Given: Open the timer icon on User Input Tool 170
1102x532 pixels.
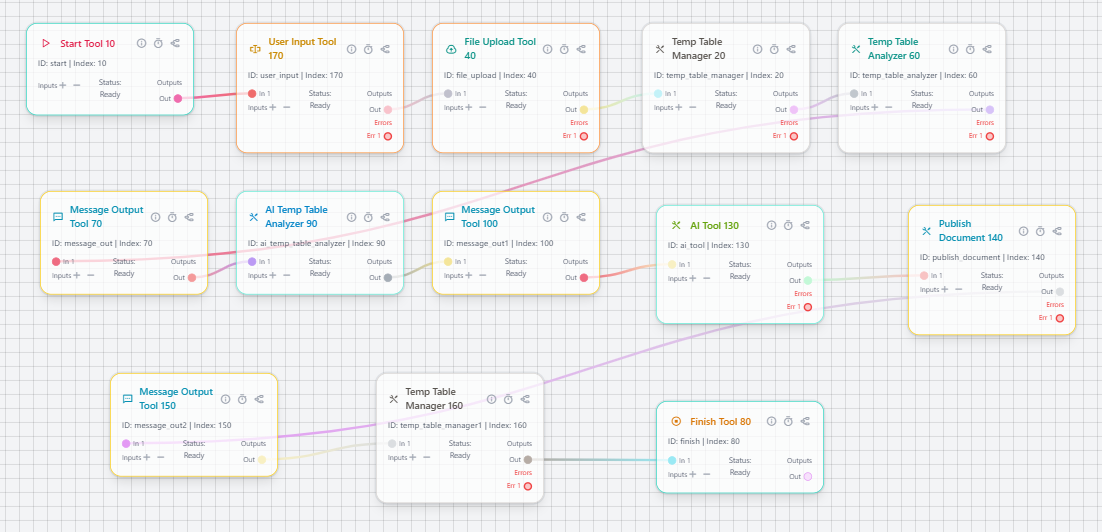Looking at the screenshot, I should [x=368, y=49].
